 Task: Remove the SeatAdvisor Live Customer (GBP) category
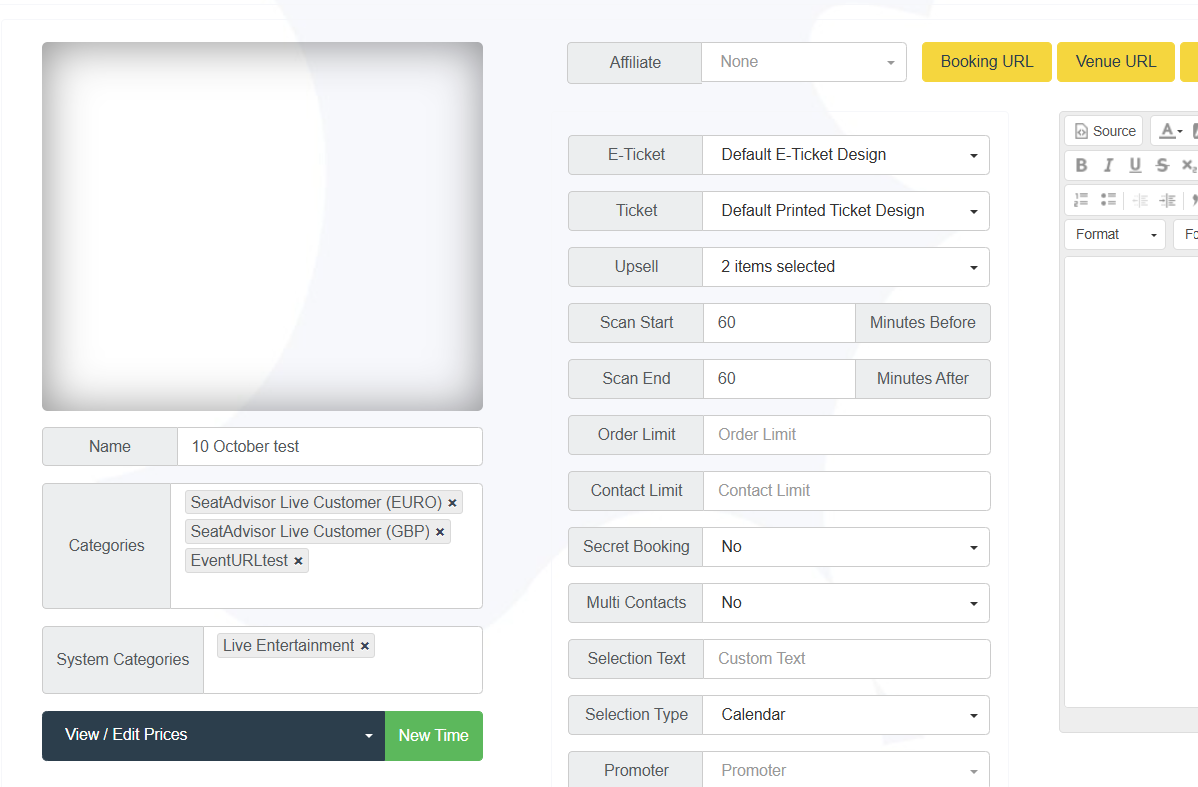coord(440,533)
